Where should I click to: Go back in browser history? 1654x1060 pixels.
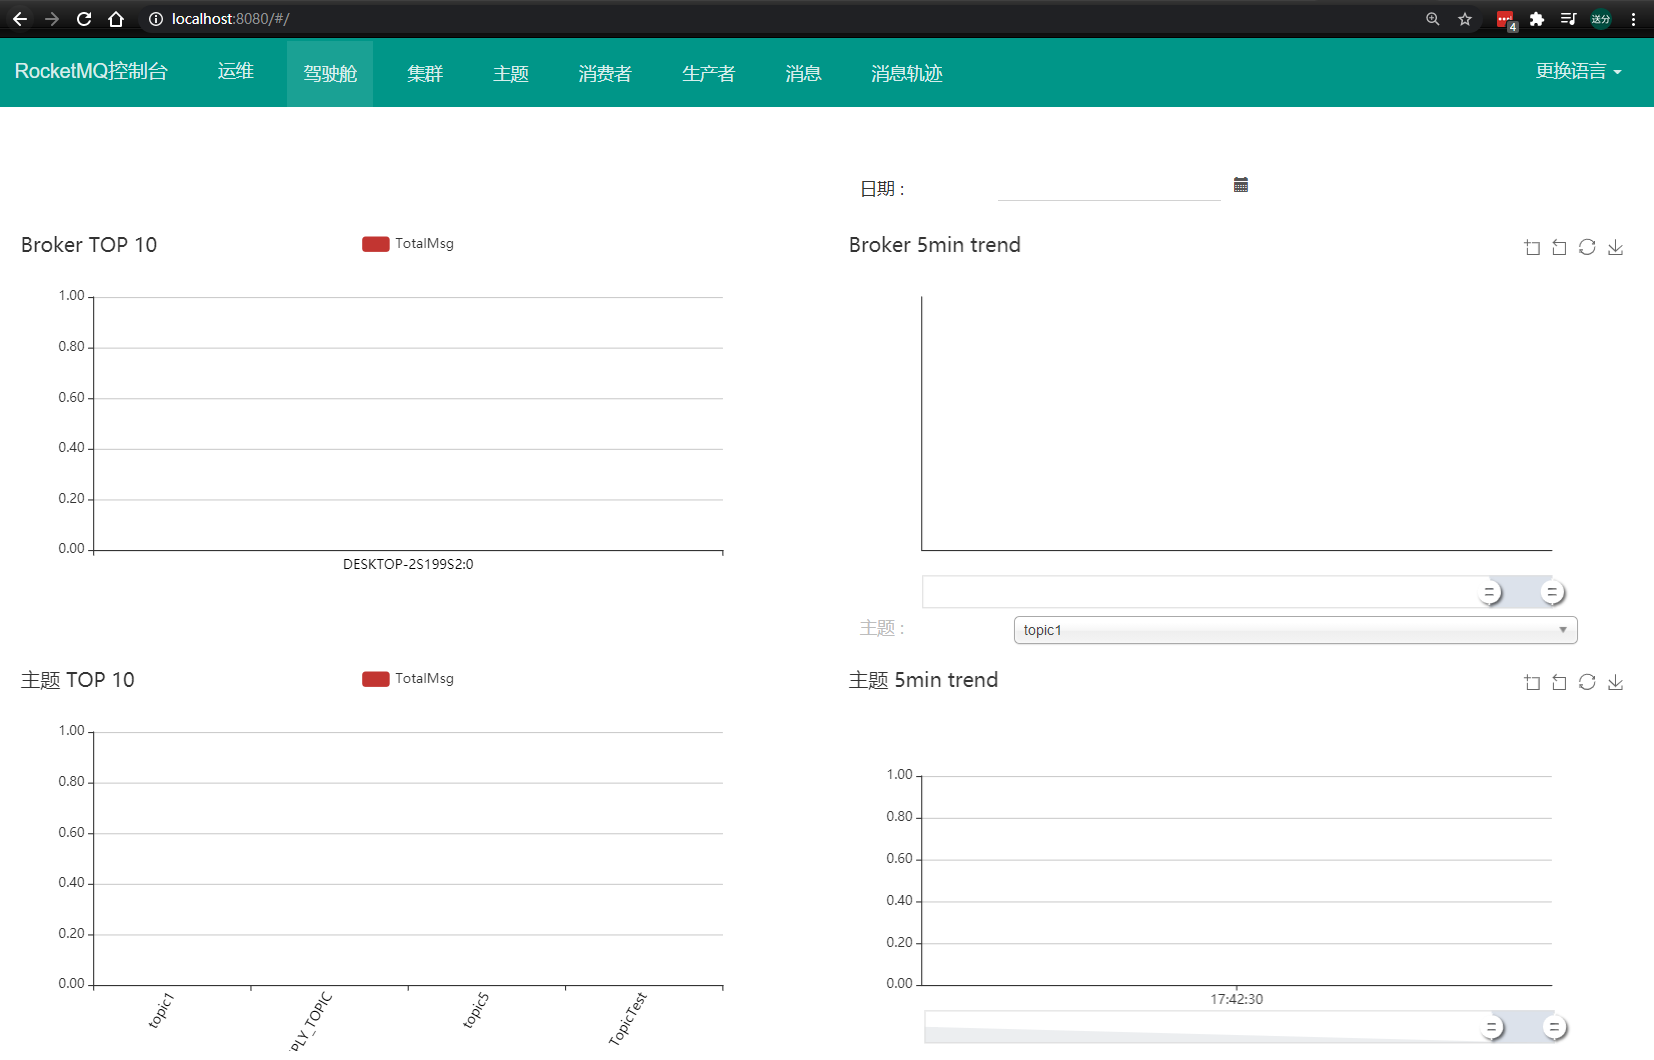point(20,19)
